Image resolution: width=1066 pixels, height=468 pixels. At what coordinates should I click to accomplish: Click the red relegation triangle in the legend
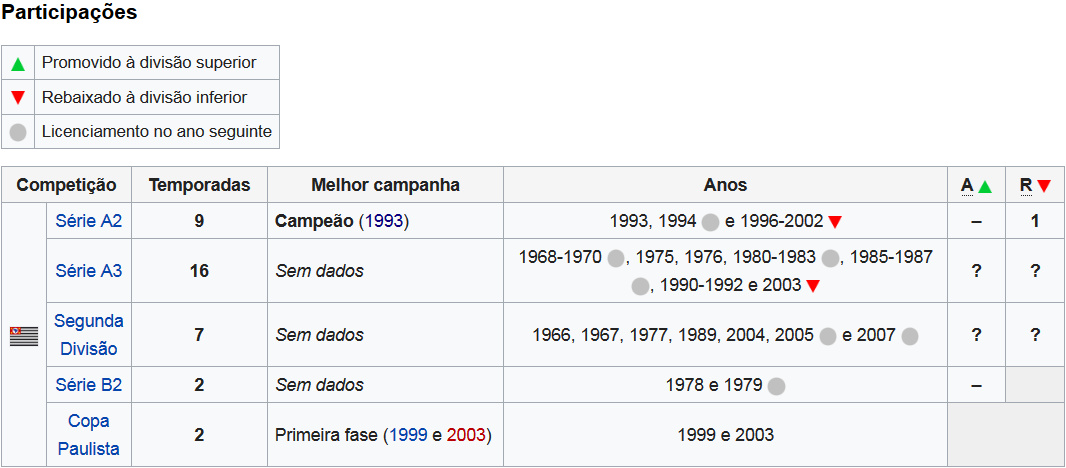[18, 98]
